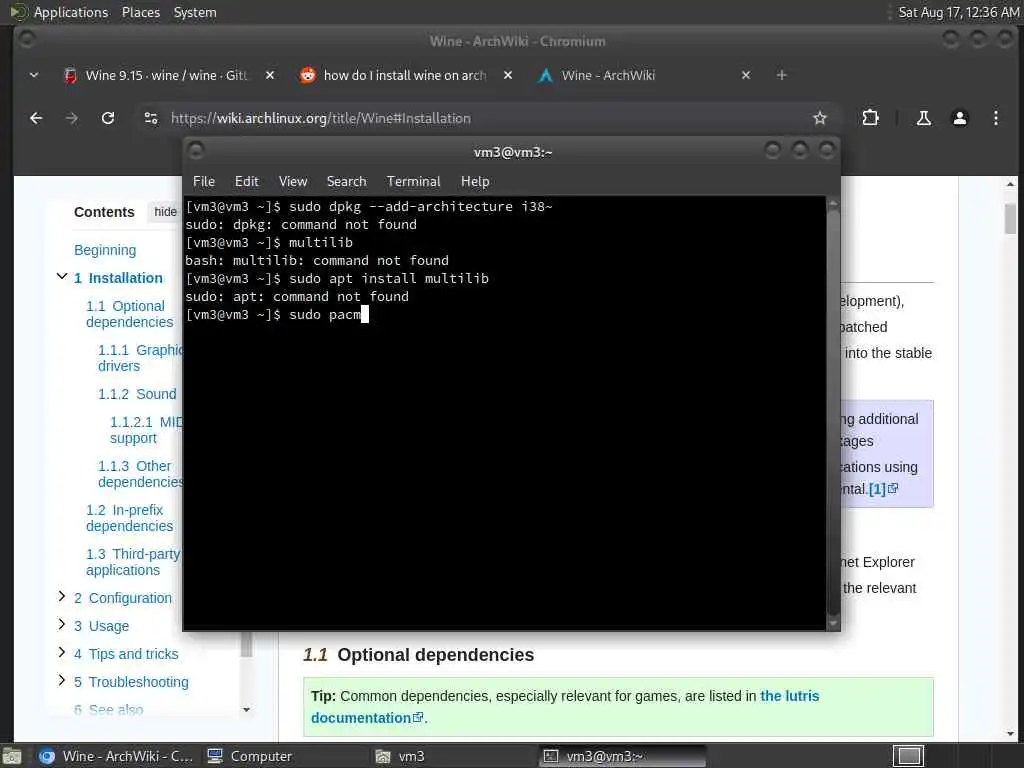Expand the 2 Configuration section
1024x768 pixels.
61,596
